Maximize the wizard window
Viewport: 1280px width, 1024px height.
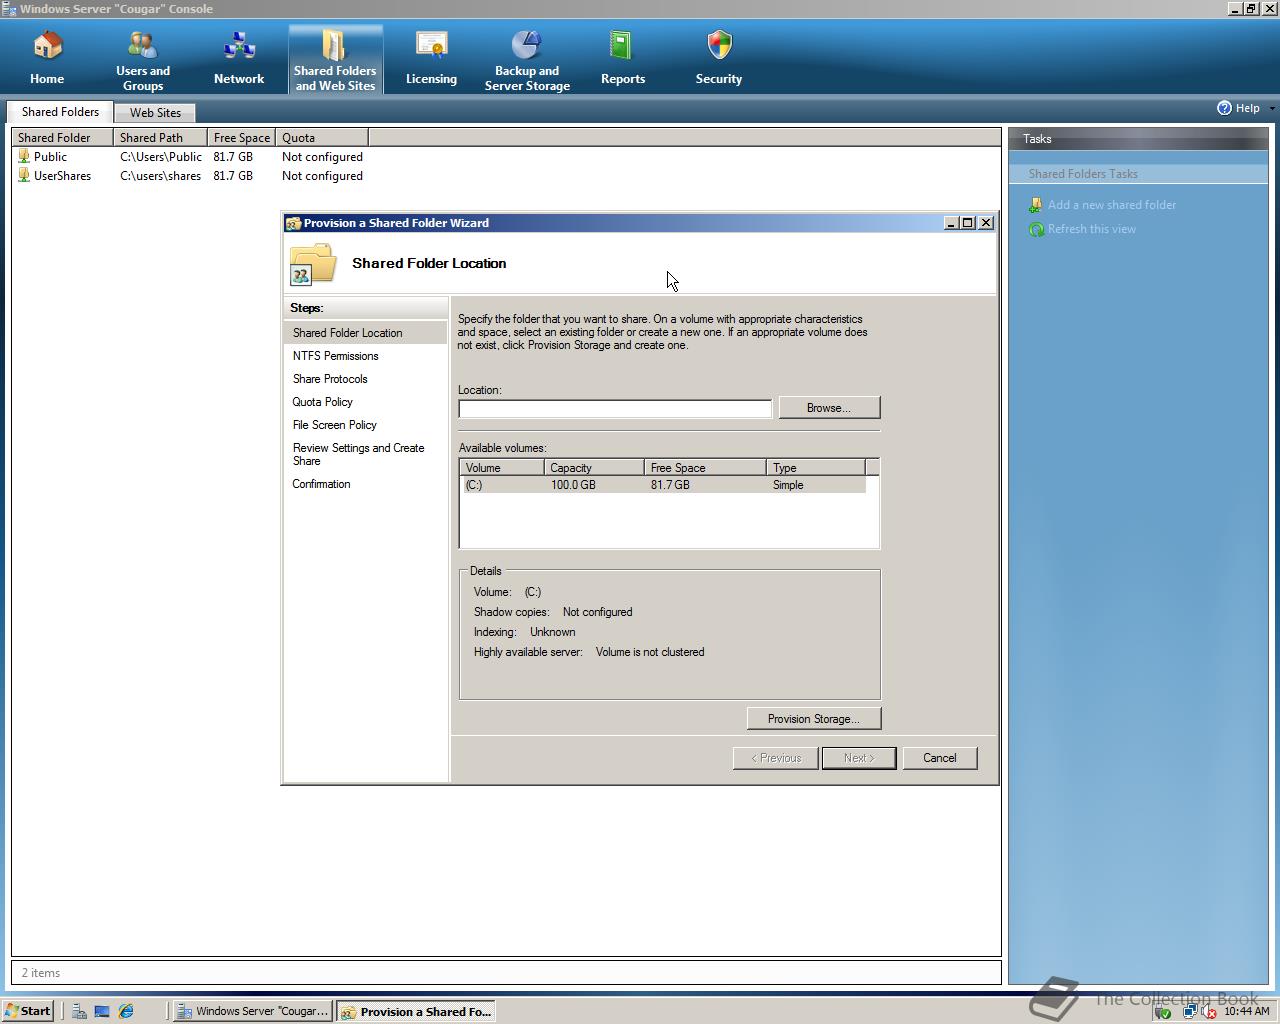point(968,223)
